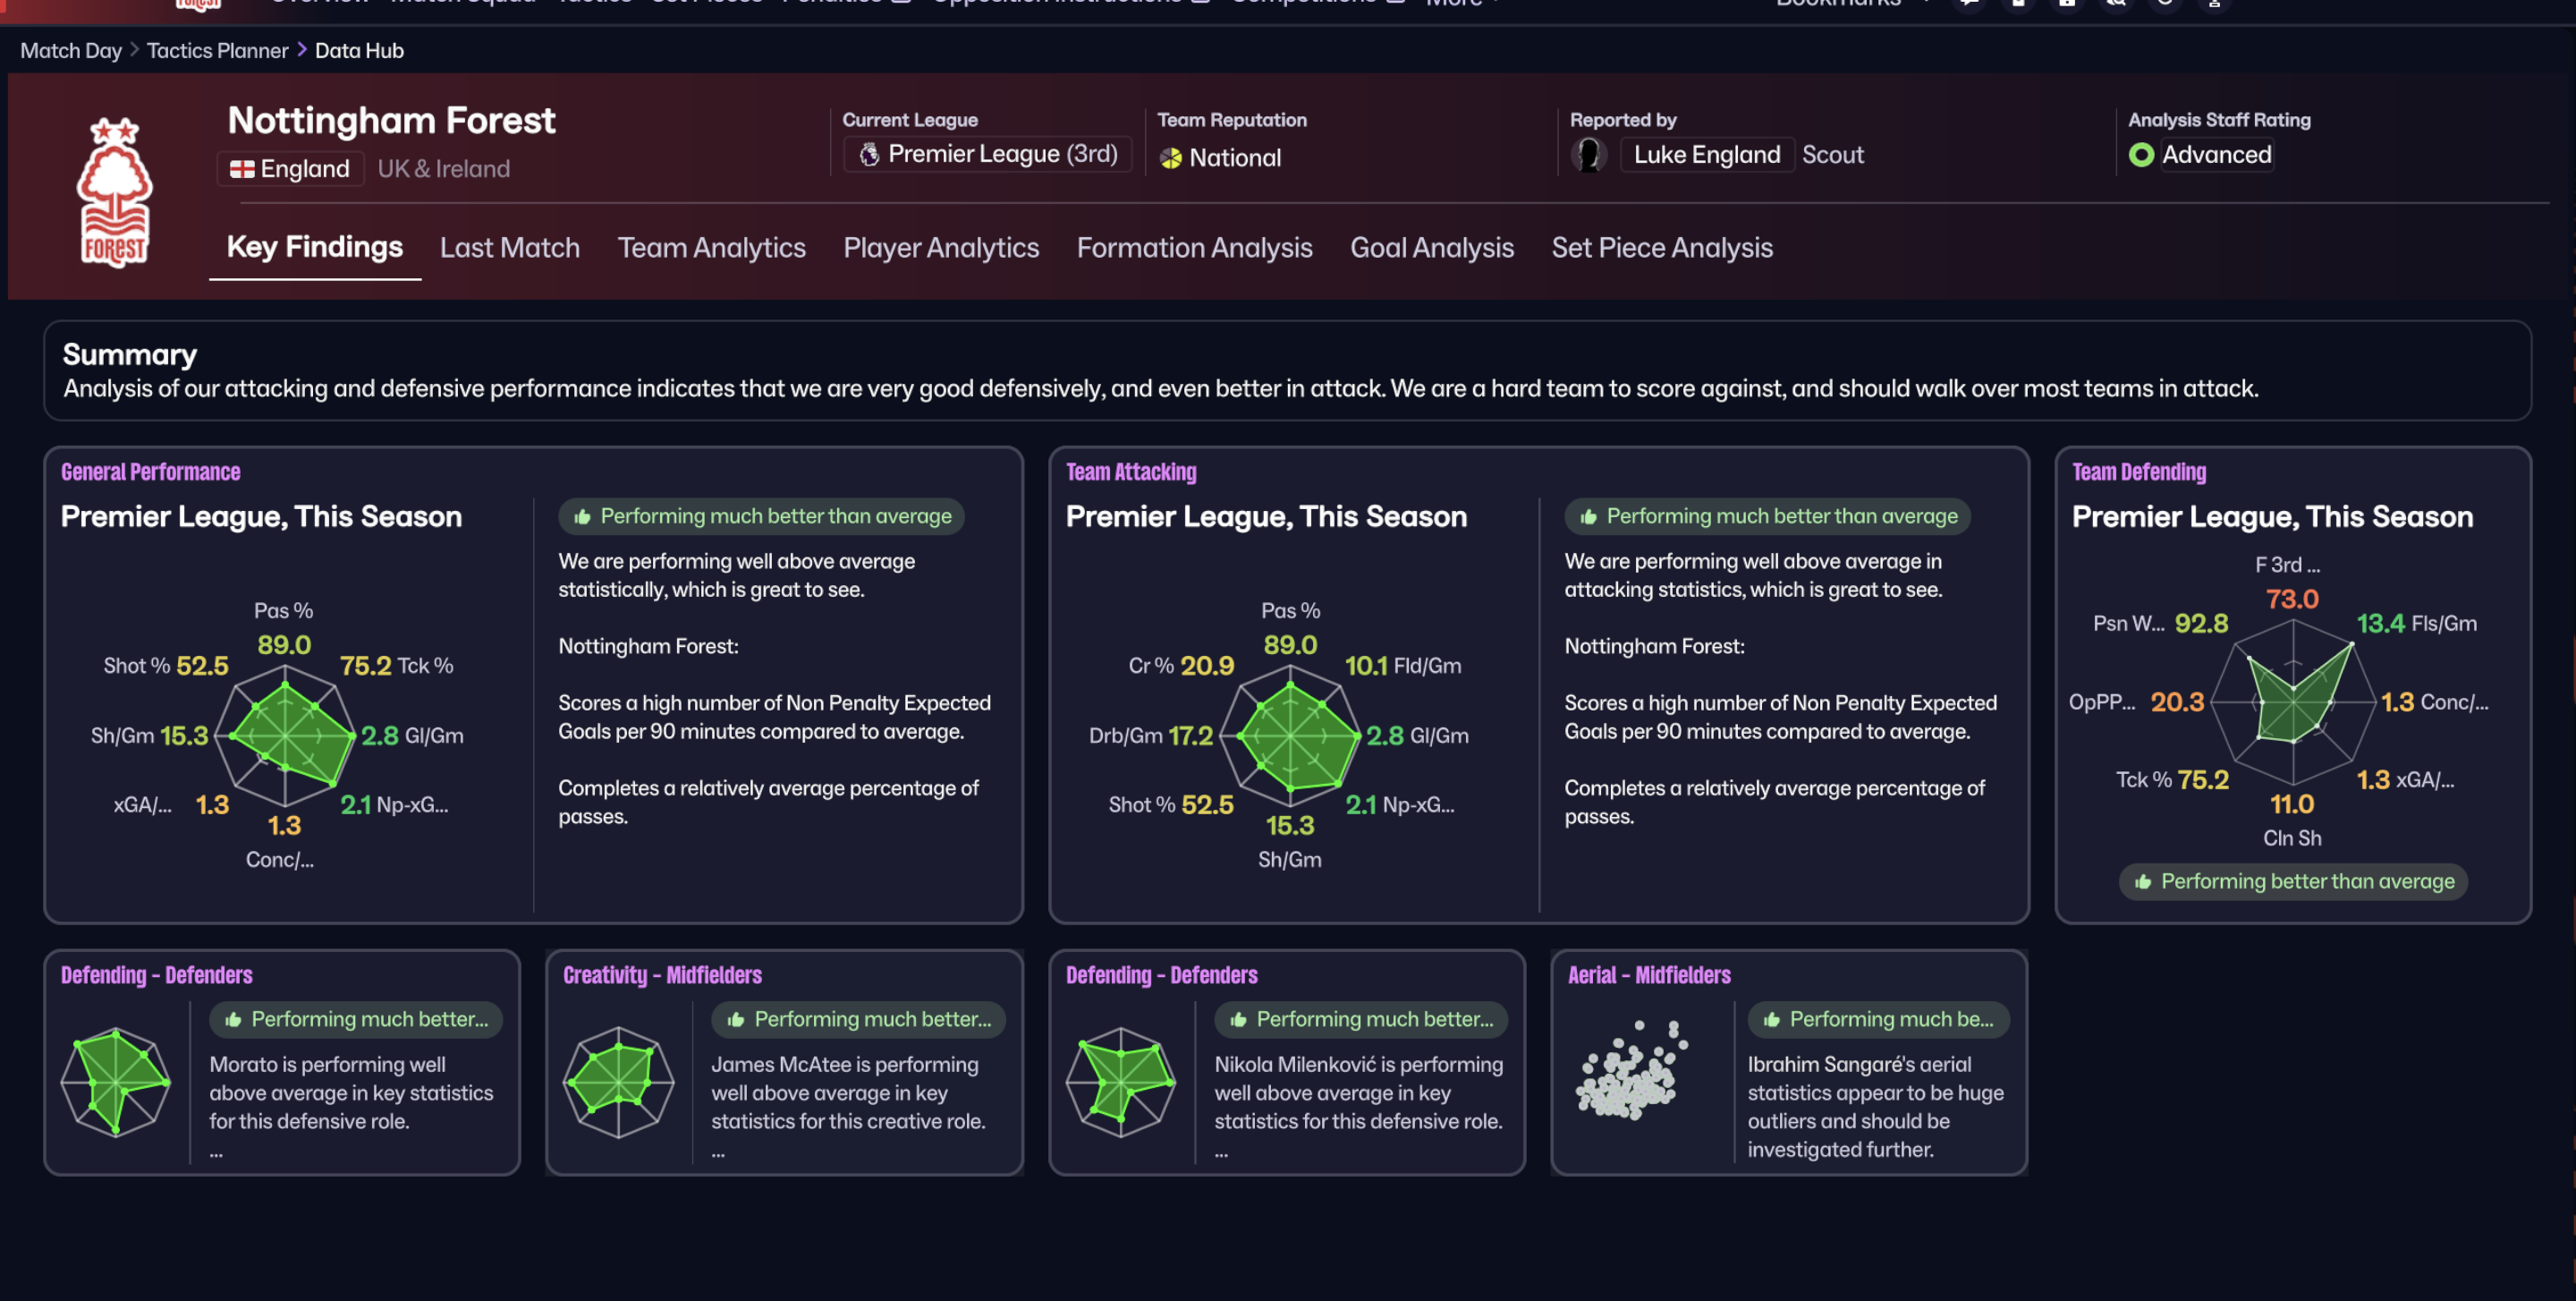The width and height of the screenshot is (2576, 1301).
Task: Switch to the Last Match tab
Action: 509,248
